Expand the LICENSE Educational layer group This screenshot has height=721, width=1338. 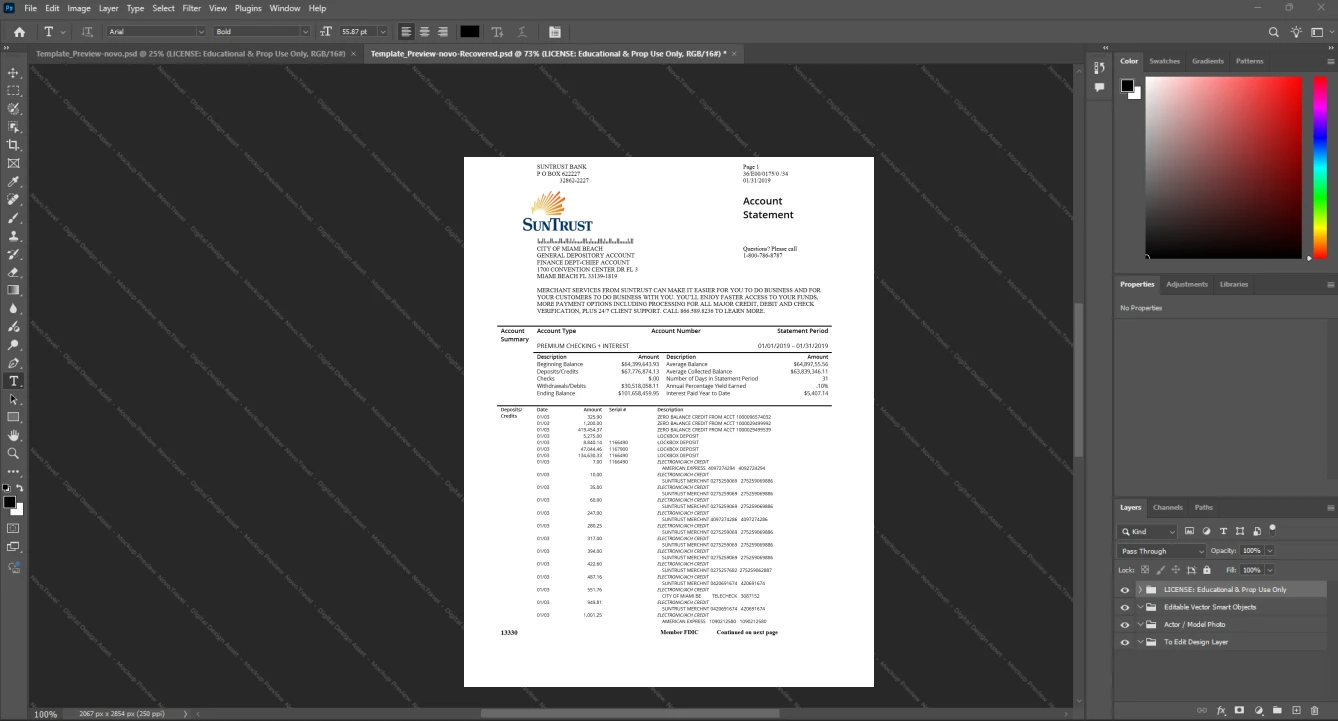(x=1140, y=590)
